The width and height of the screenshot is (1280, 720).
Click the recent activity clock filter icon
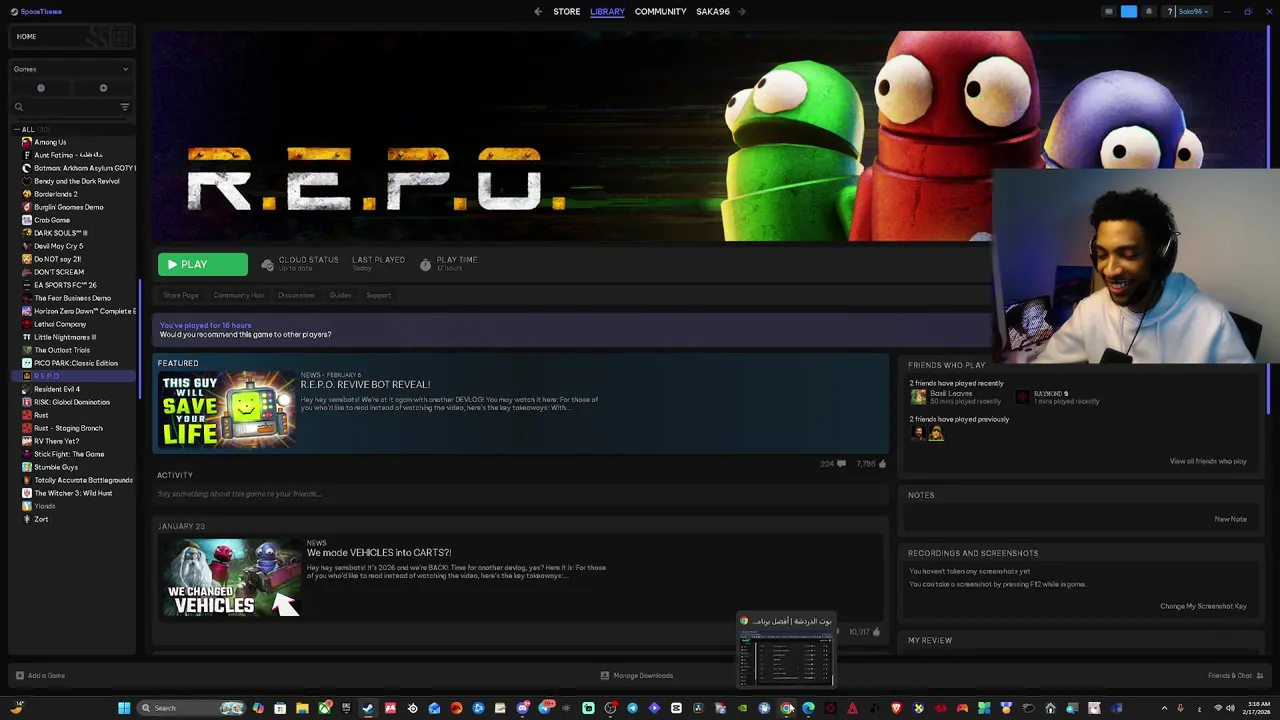[x=41, y=88]
